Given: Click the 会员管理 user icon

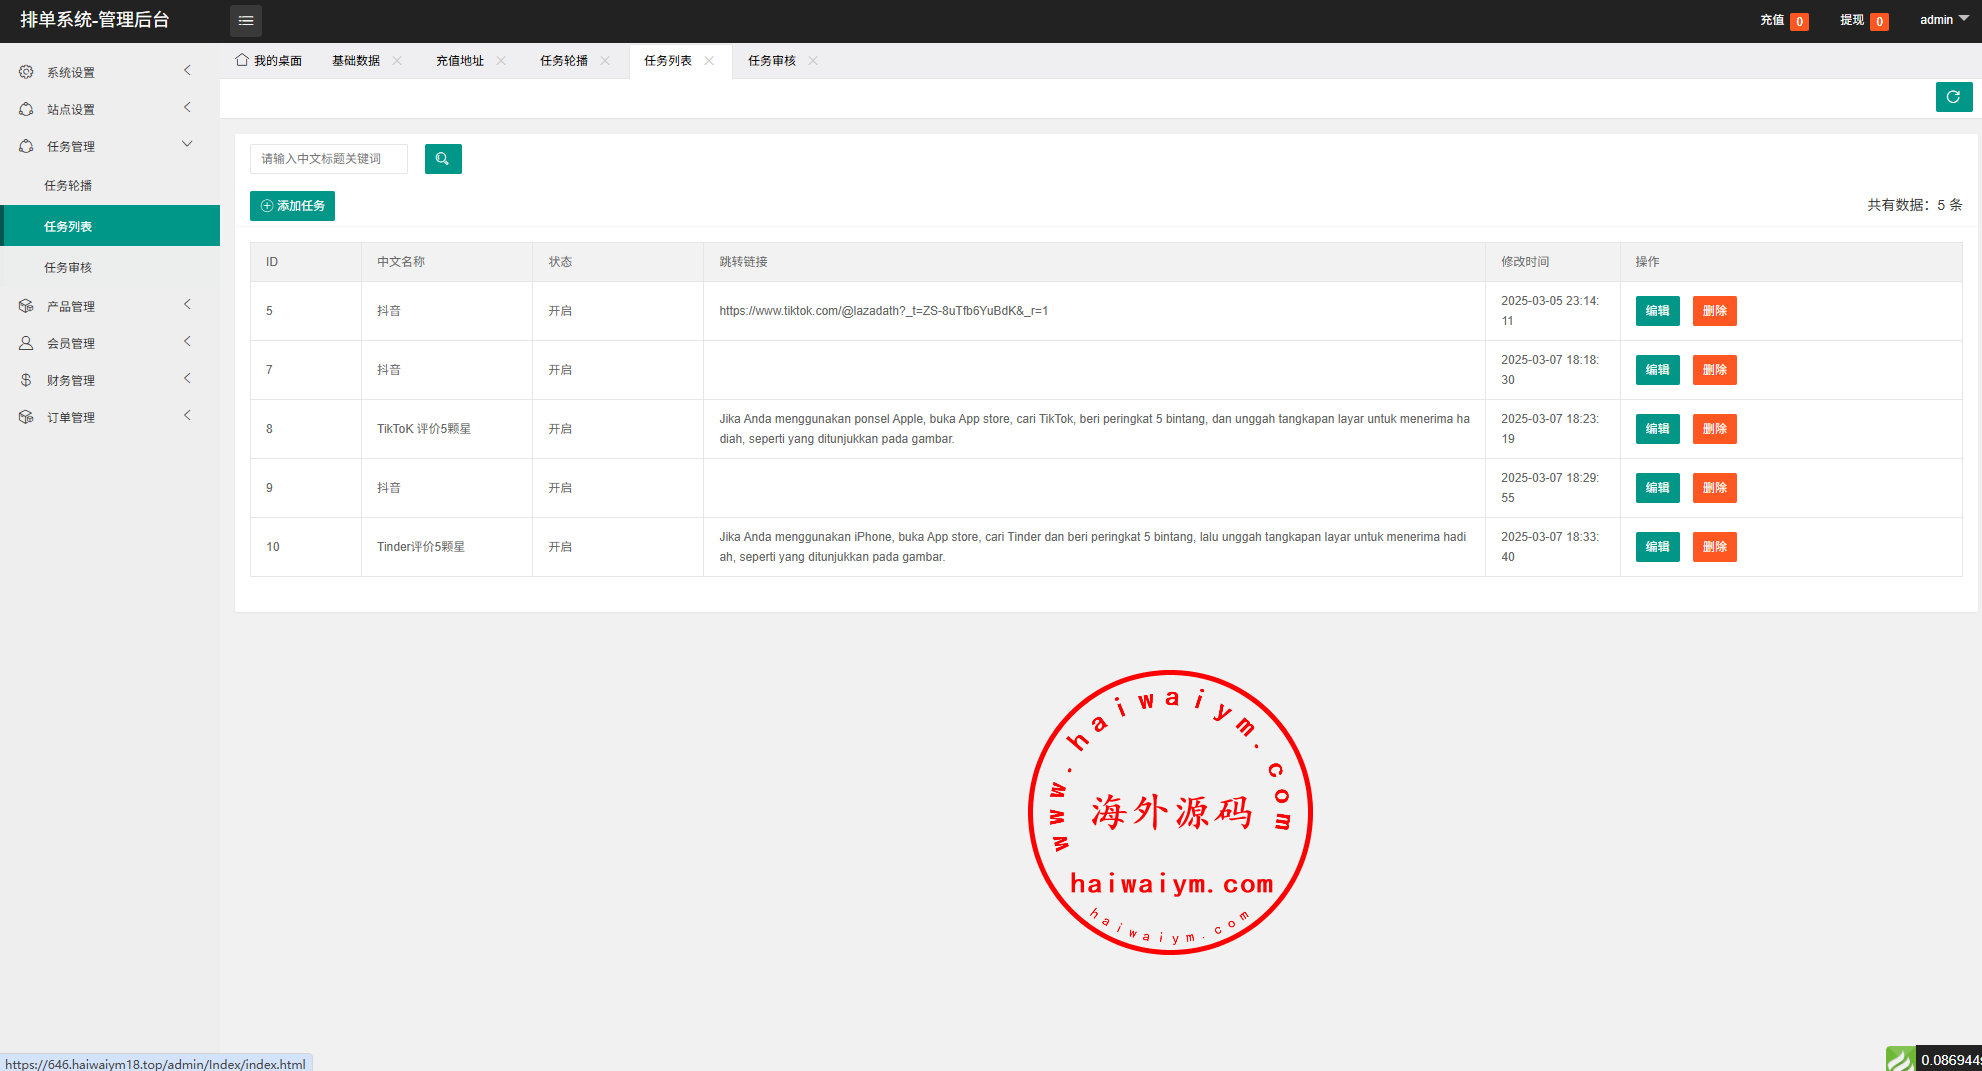Looking at the screenshot, I should click(26, 343).
